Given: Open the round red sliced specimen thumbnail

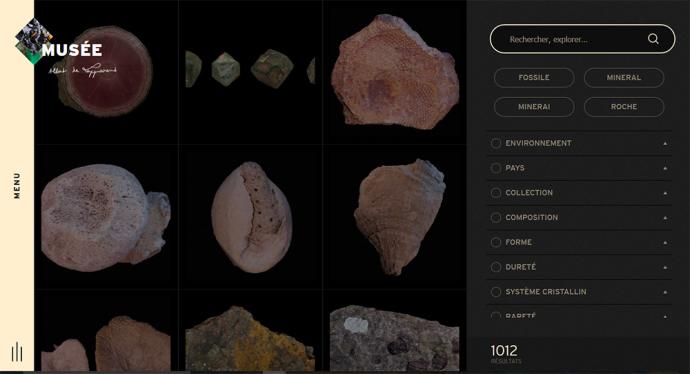Looking at the screenshot, I should click(x=106, y=71).
